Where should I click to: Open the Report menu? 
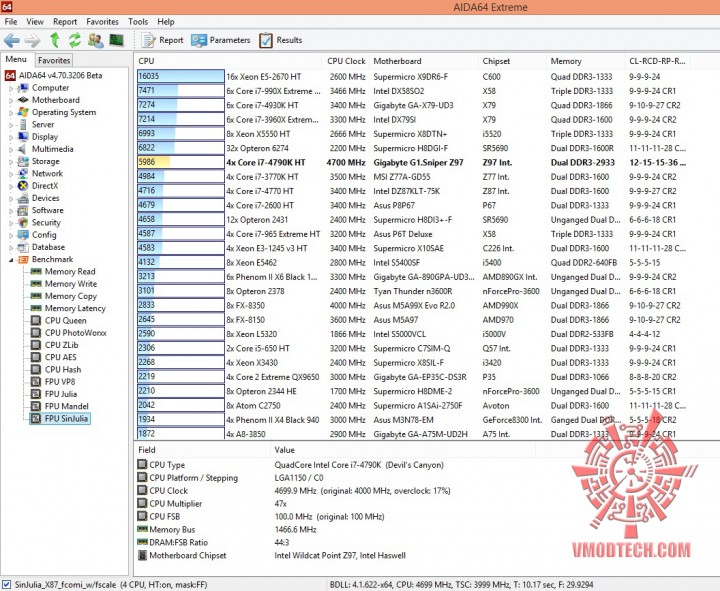click(65, 22)
